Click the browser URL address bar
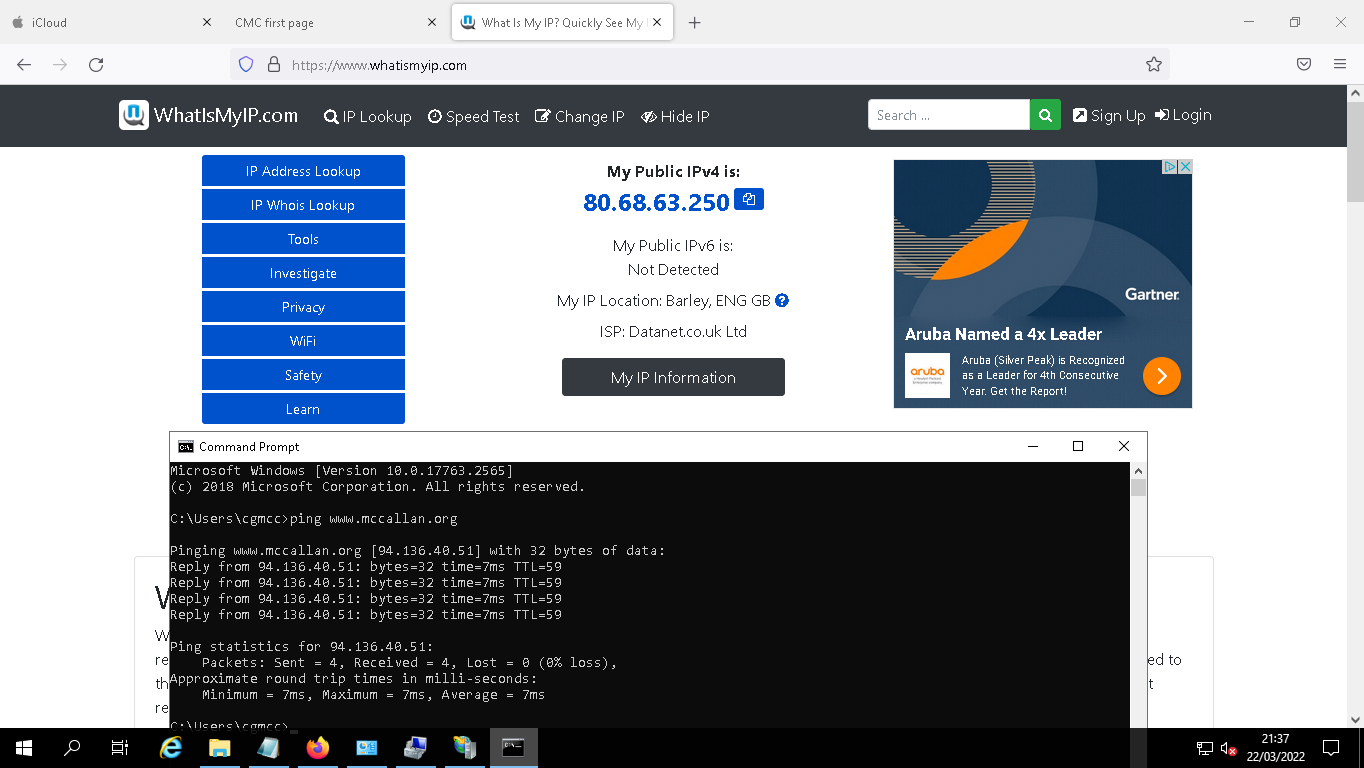1364x768 pixels. tap(700, 64)
